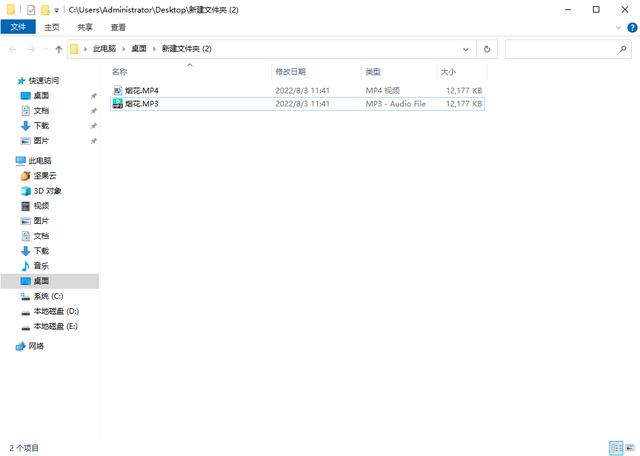Viewport: 640px width, 456px height.
Task: Click the 烟花.MP4 video file icon
Action: tap(118, 91)
